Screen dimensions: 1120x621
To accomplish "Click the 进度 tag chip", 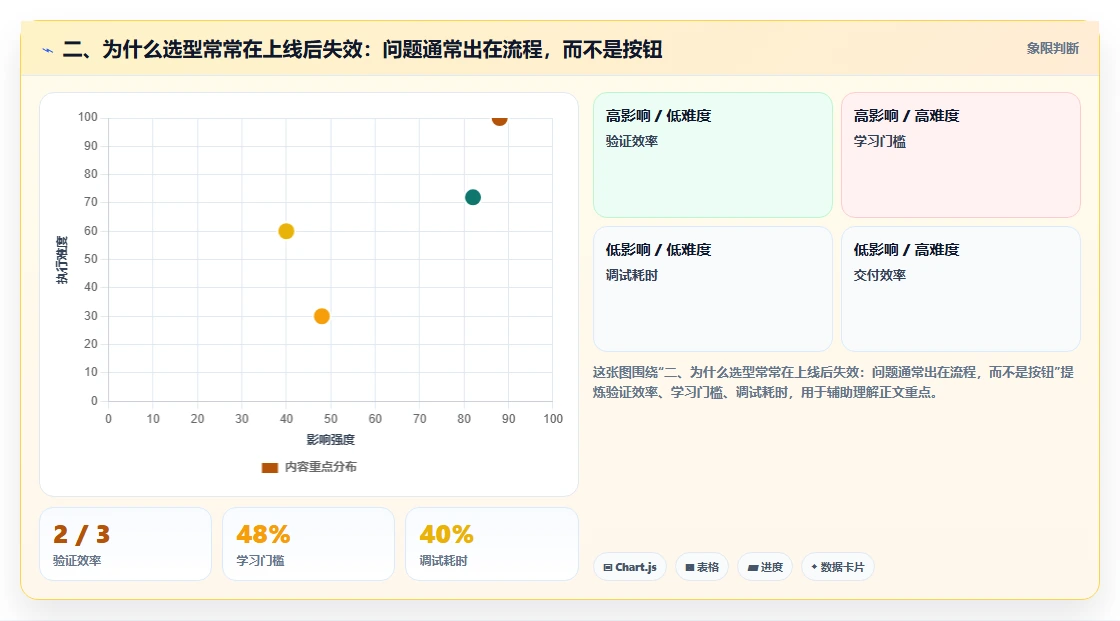I will [765, 567].
